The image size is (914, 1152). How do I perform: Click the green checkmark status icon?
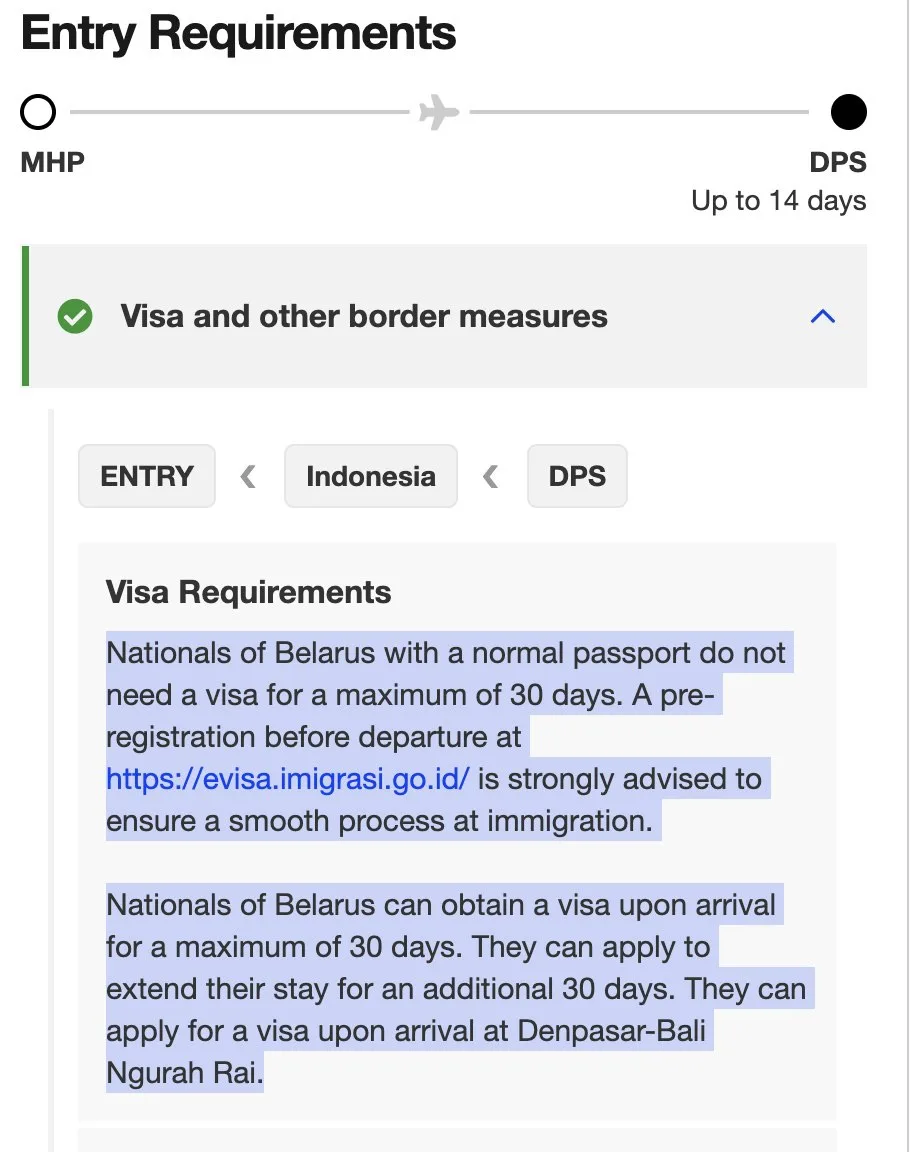pos(75,317)
